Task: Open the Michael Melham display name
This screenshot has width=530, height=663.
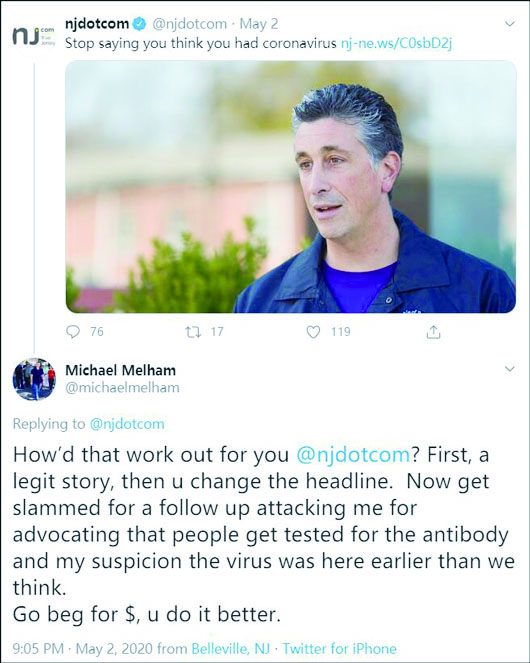Action: pyautogui.click(x=121, y=370)
